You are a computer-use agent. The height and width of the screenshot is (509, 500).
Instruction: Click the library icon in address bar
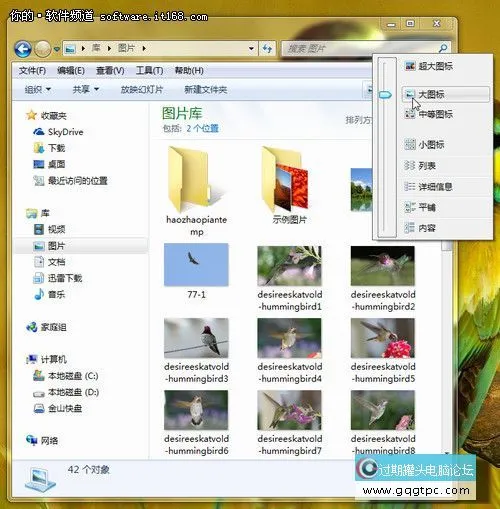pos(70,49)
